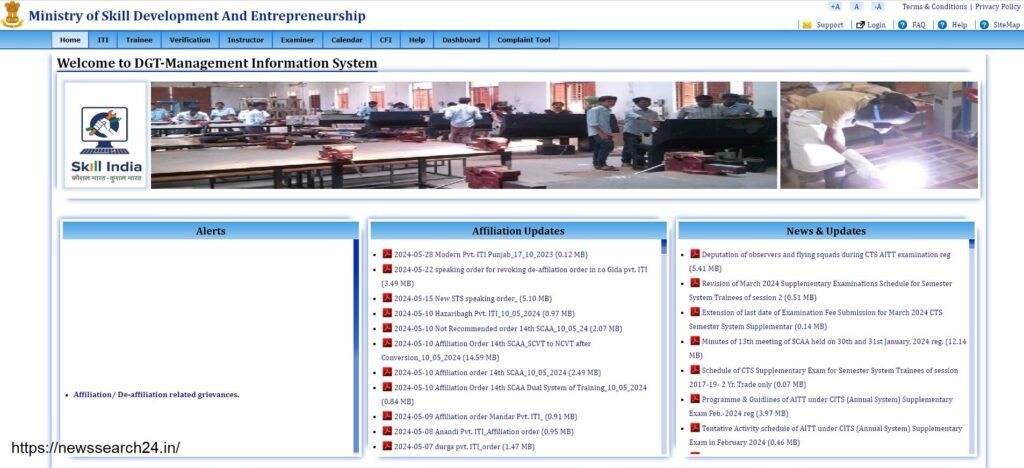Reset font size with A button
This screenshot has width=1024, height=468.
pyautogui.click(x=857, y=7)
